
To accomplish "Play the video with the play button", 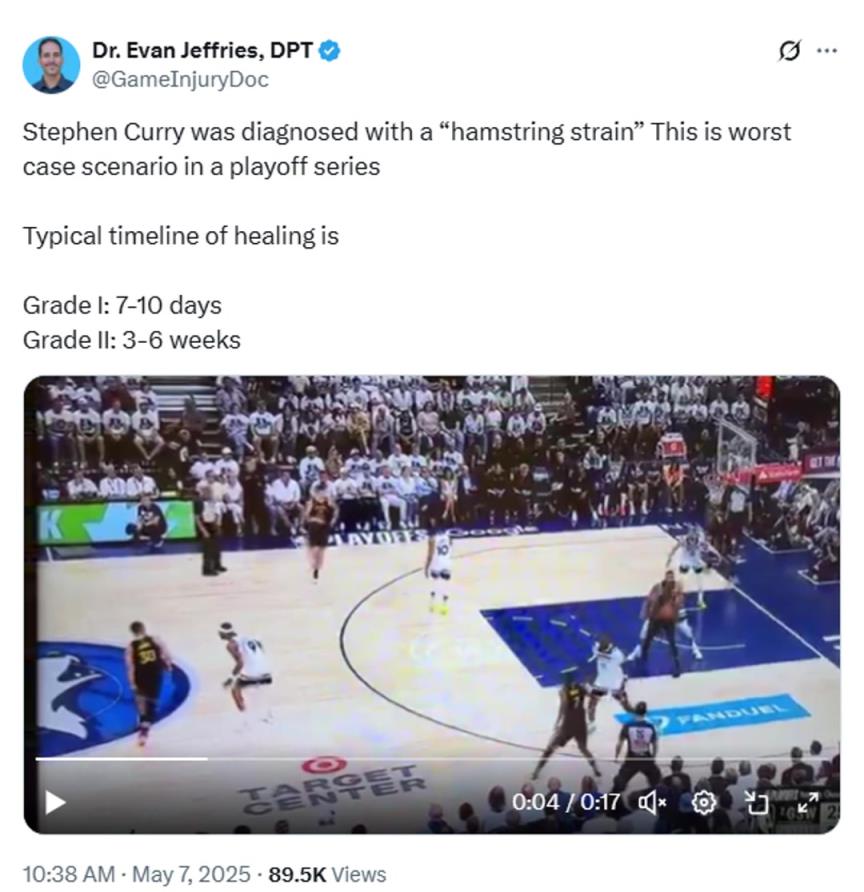I will coord(55,802).
